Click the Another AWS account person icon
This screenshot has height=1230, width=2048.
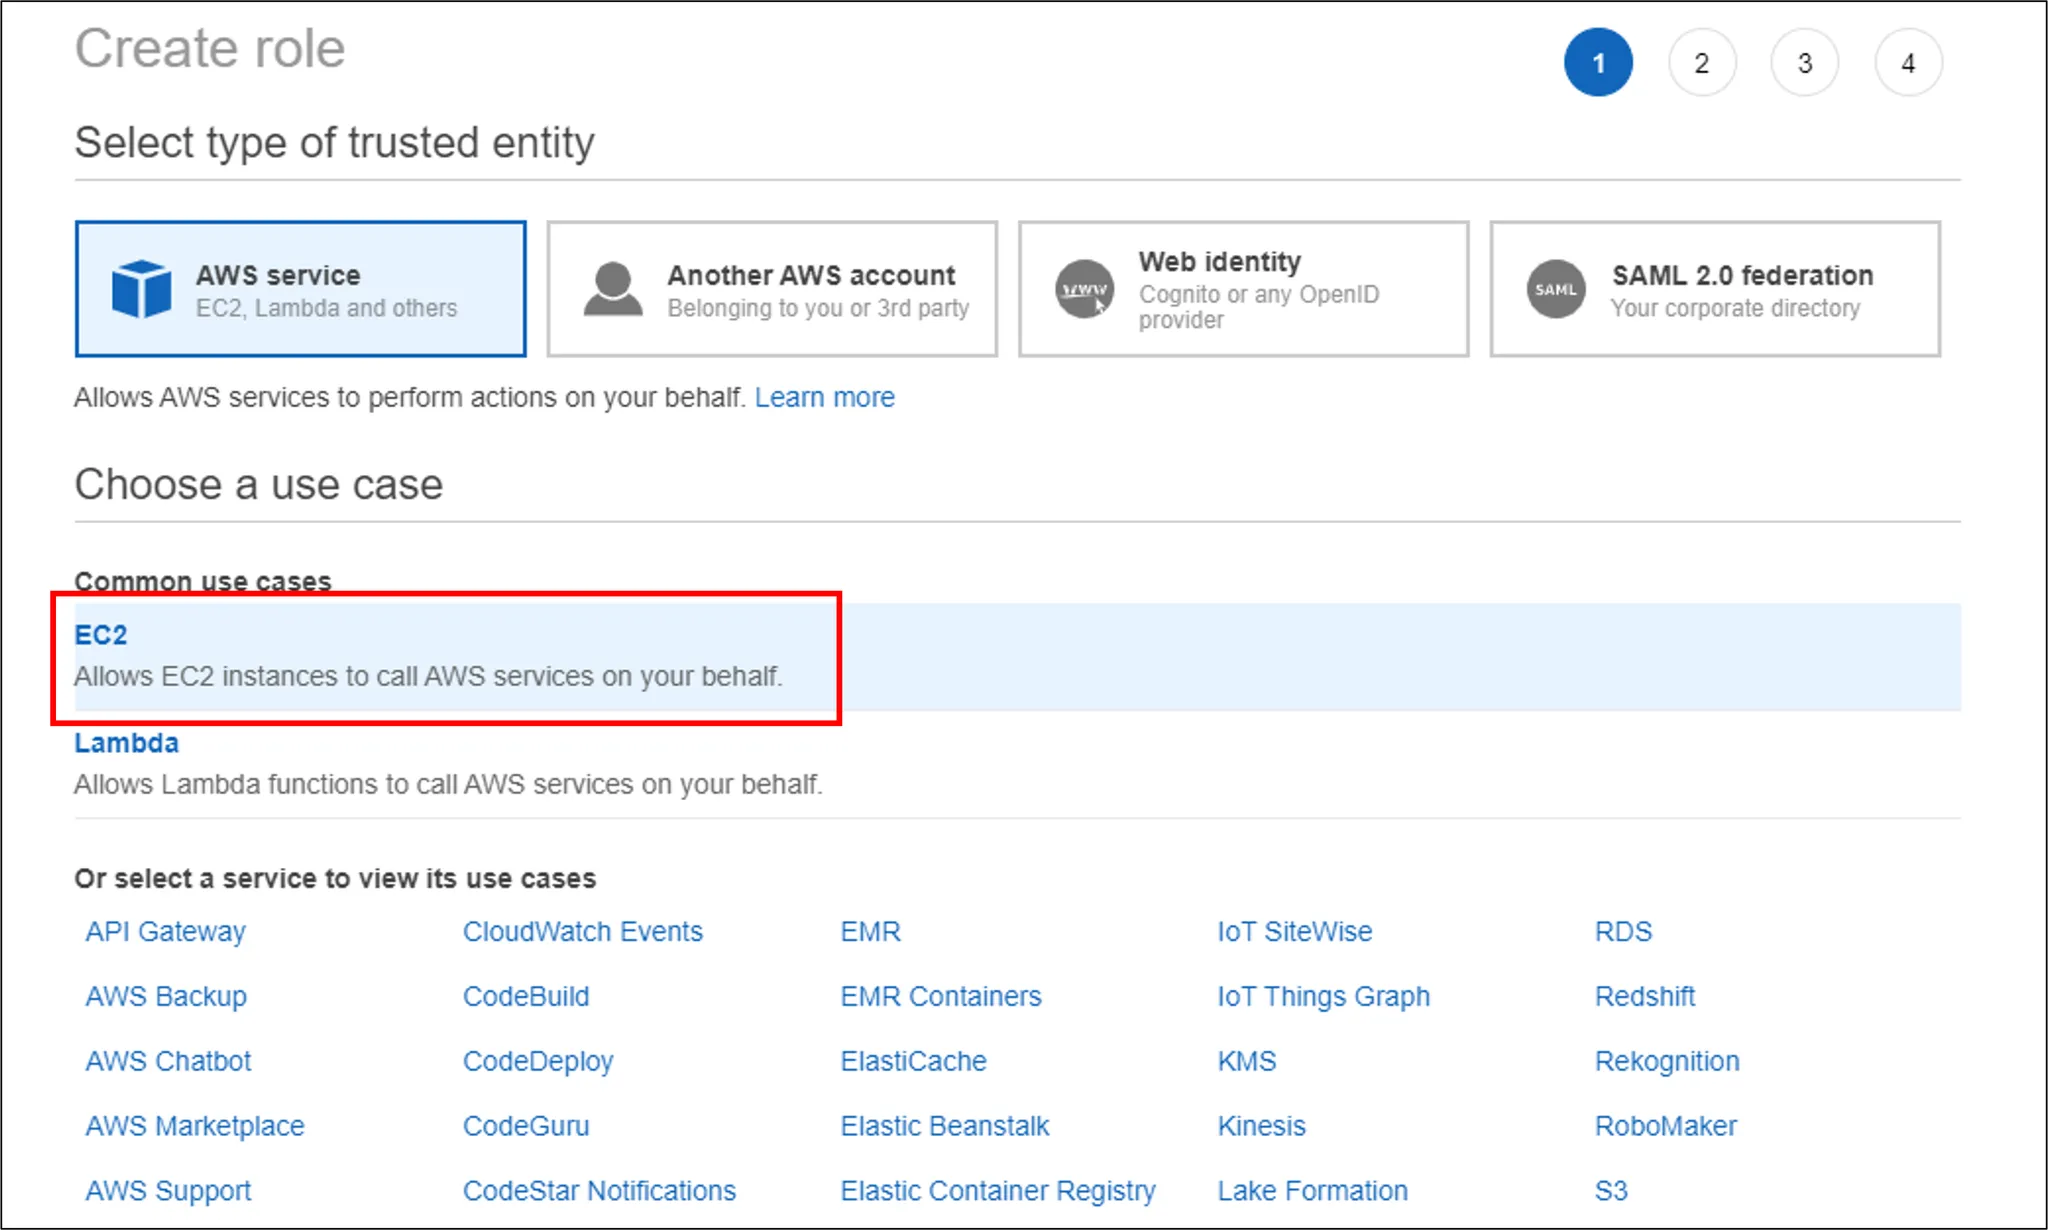pyautogui.click(x=612, y=289)
